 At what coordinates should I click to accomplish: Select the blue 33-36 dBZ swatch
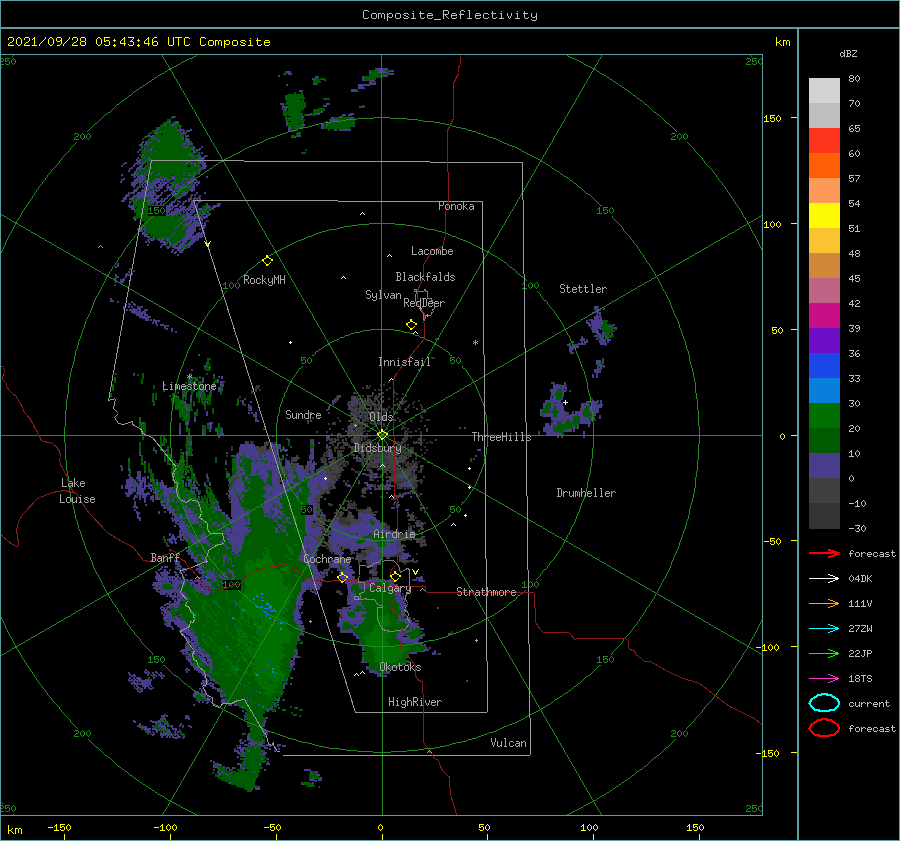[x=824, y=366]
